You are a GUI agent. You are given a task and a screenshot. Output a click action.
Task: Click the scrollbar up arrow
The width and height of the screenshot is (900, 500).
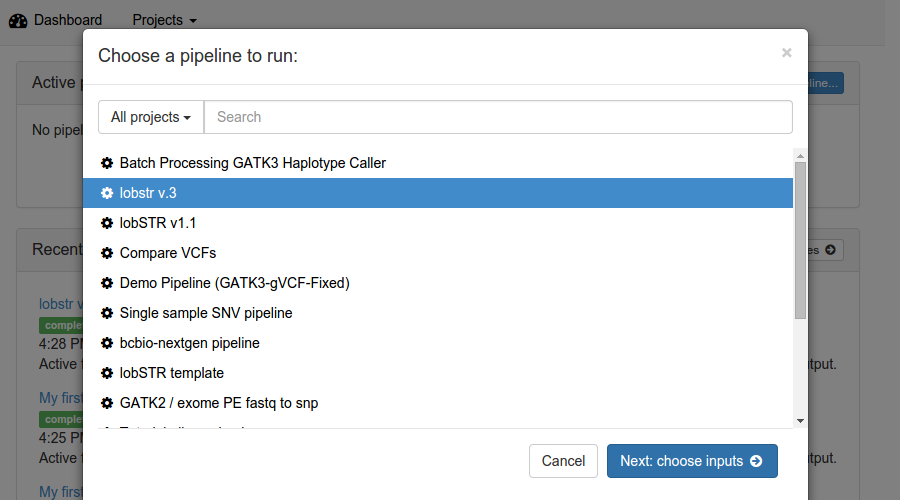(x=800, y=156)
